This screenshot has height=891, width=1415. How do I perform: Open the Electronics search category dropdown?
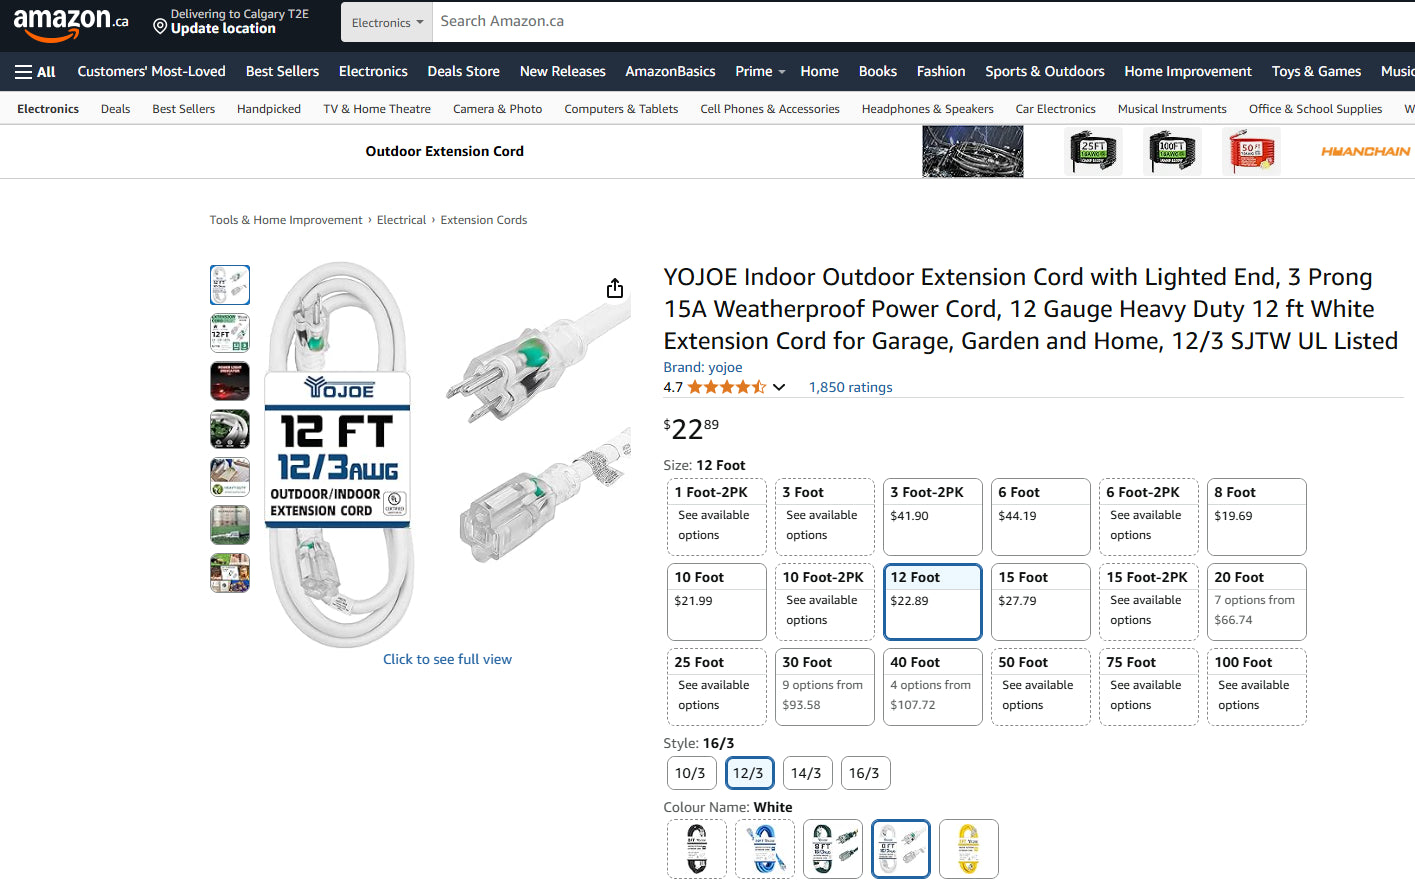(386, 22)
